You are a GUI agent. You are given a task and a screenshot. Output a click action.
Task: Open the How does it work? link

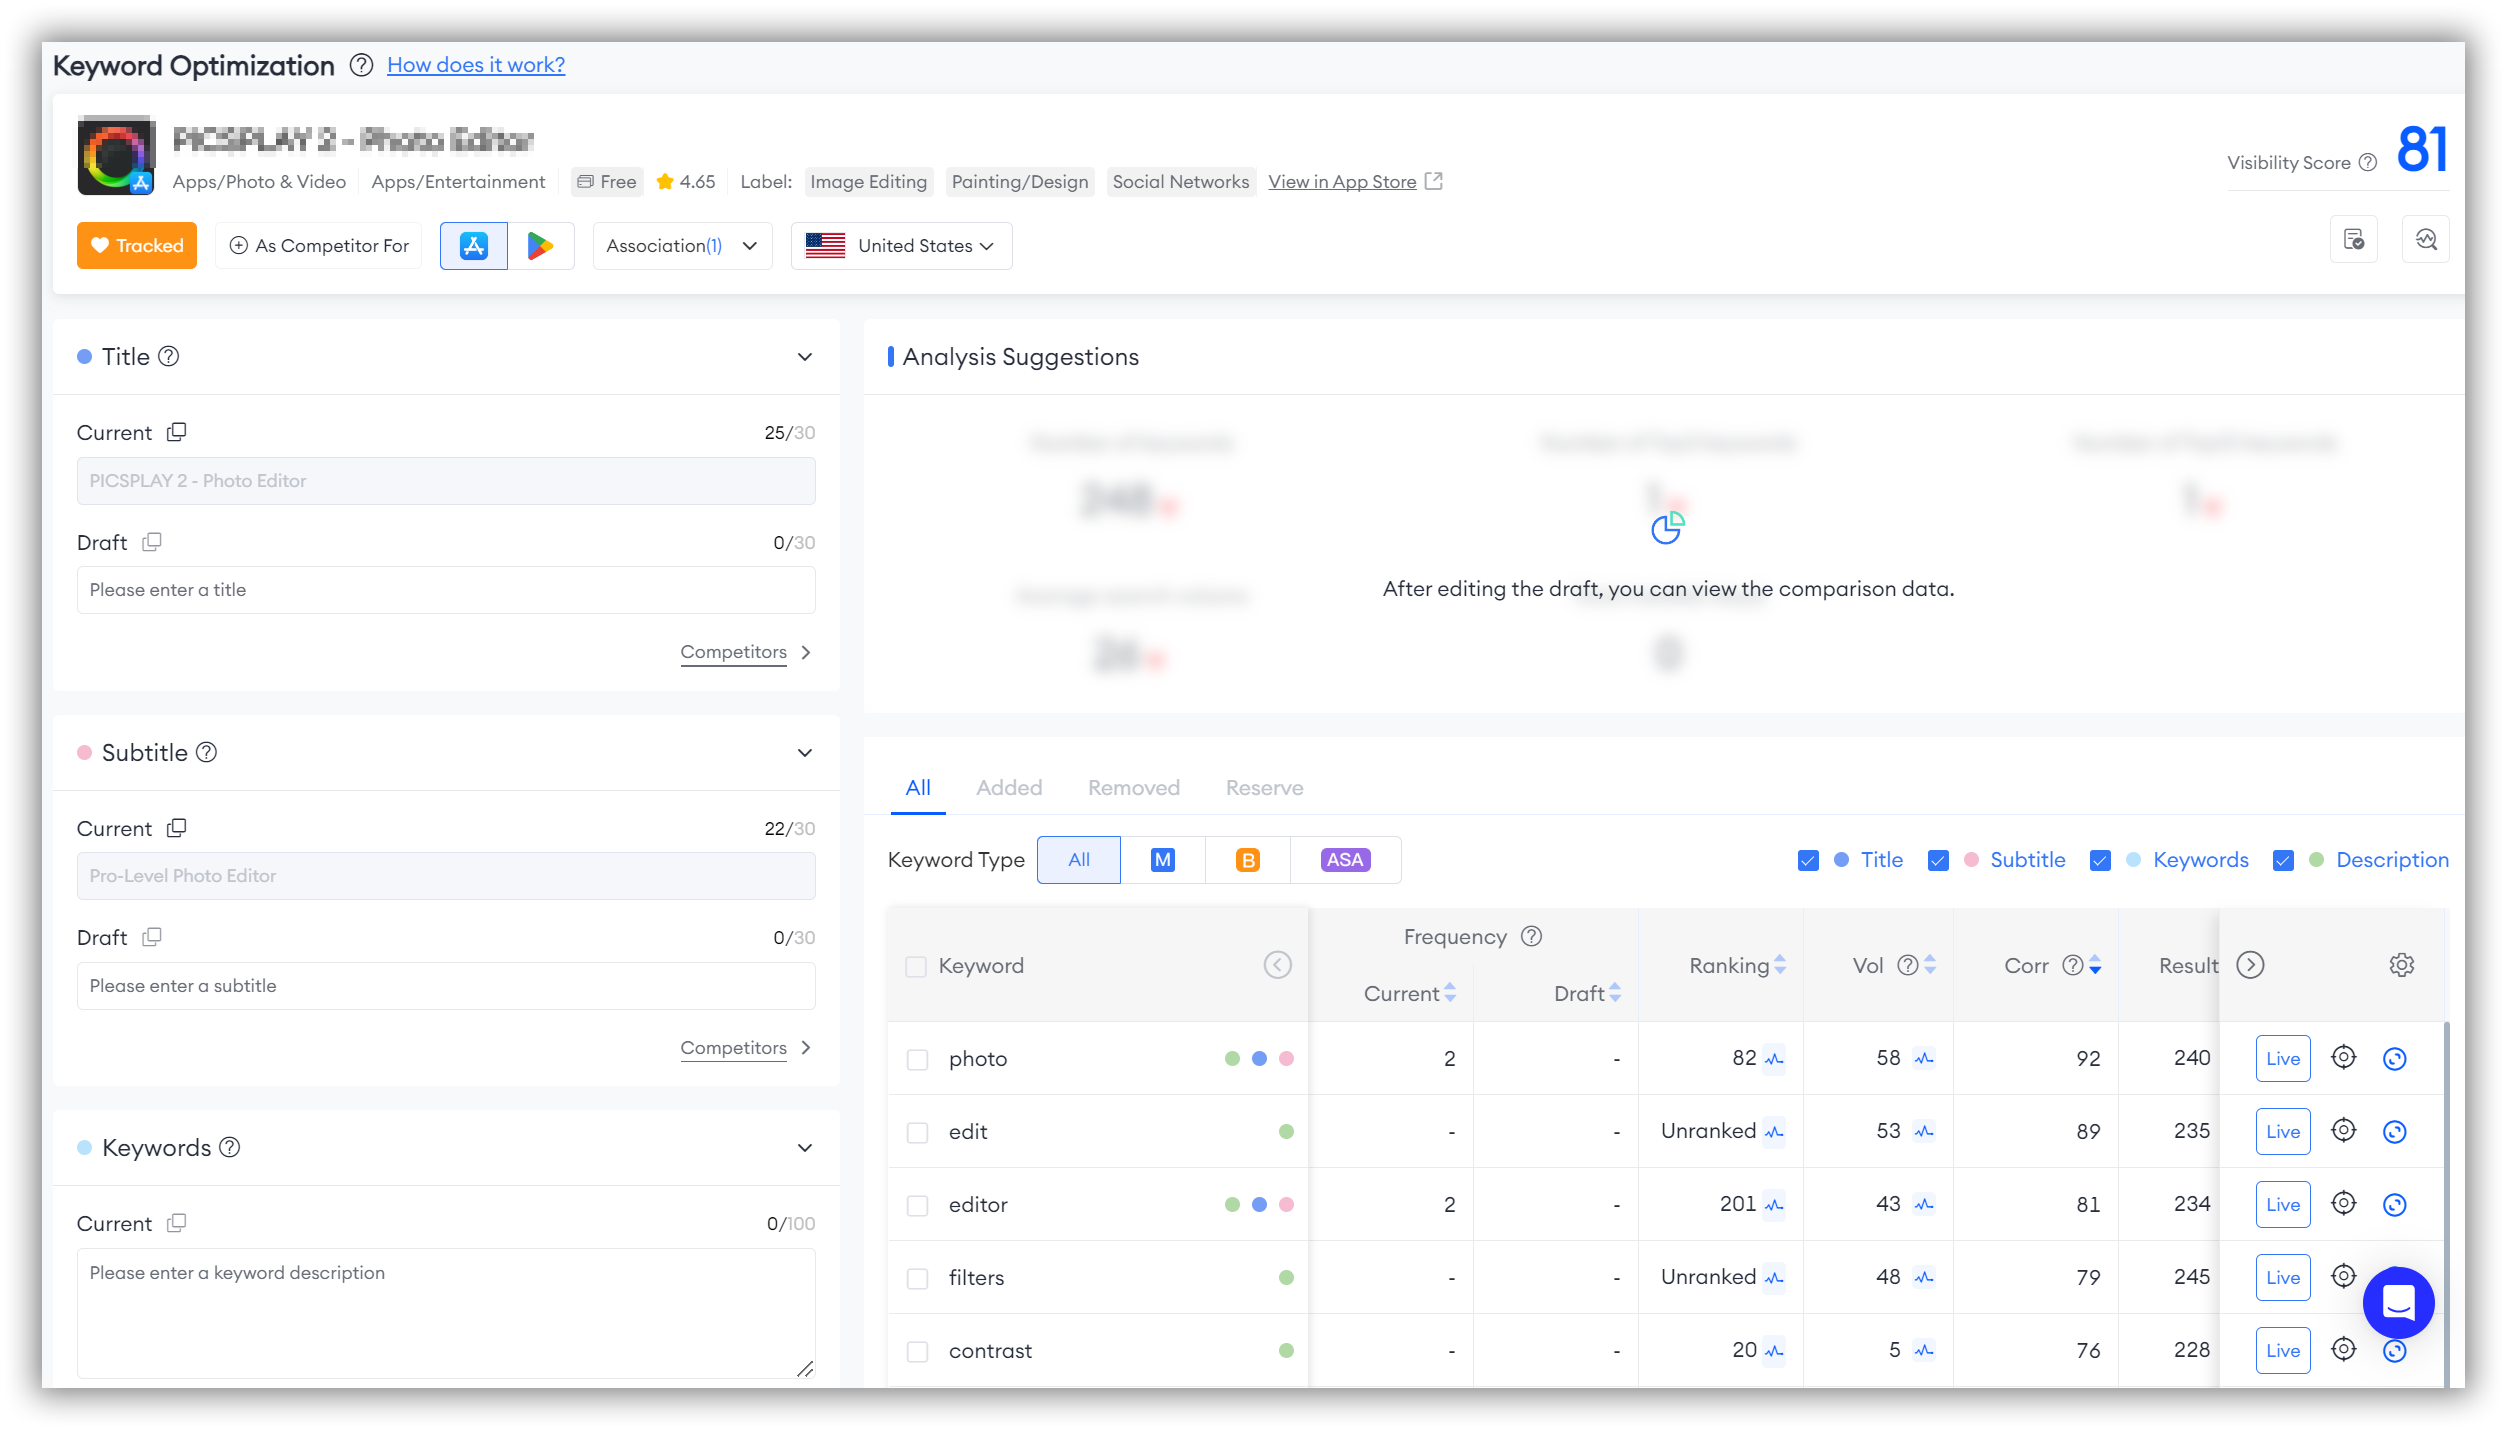pos(476,65)
